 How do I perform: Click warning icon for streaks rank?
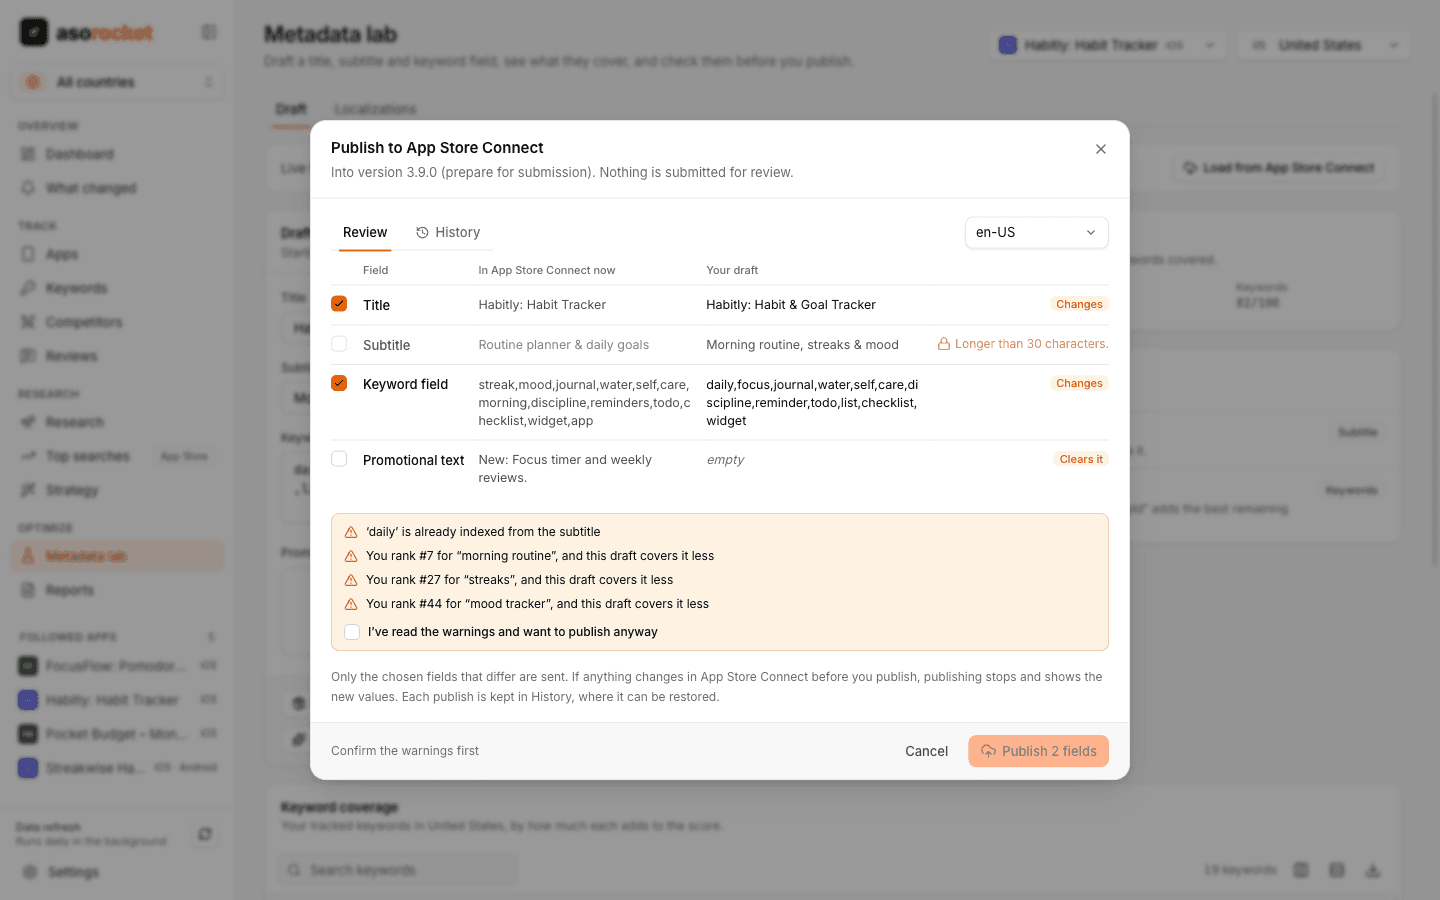pos(351,580)
